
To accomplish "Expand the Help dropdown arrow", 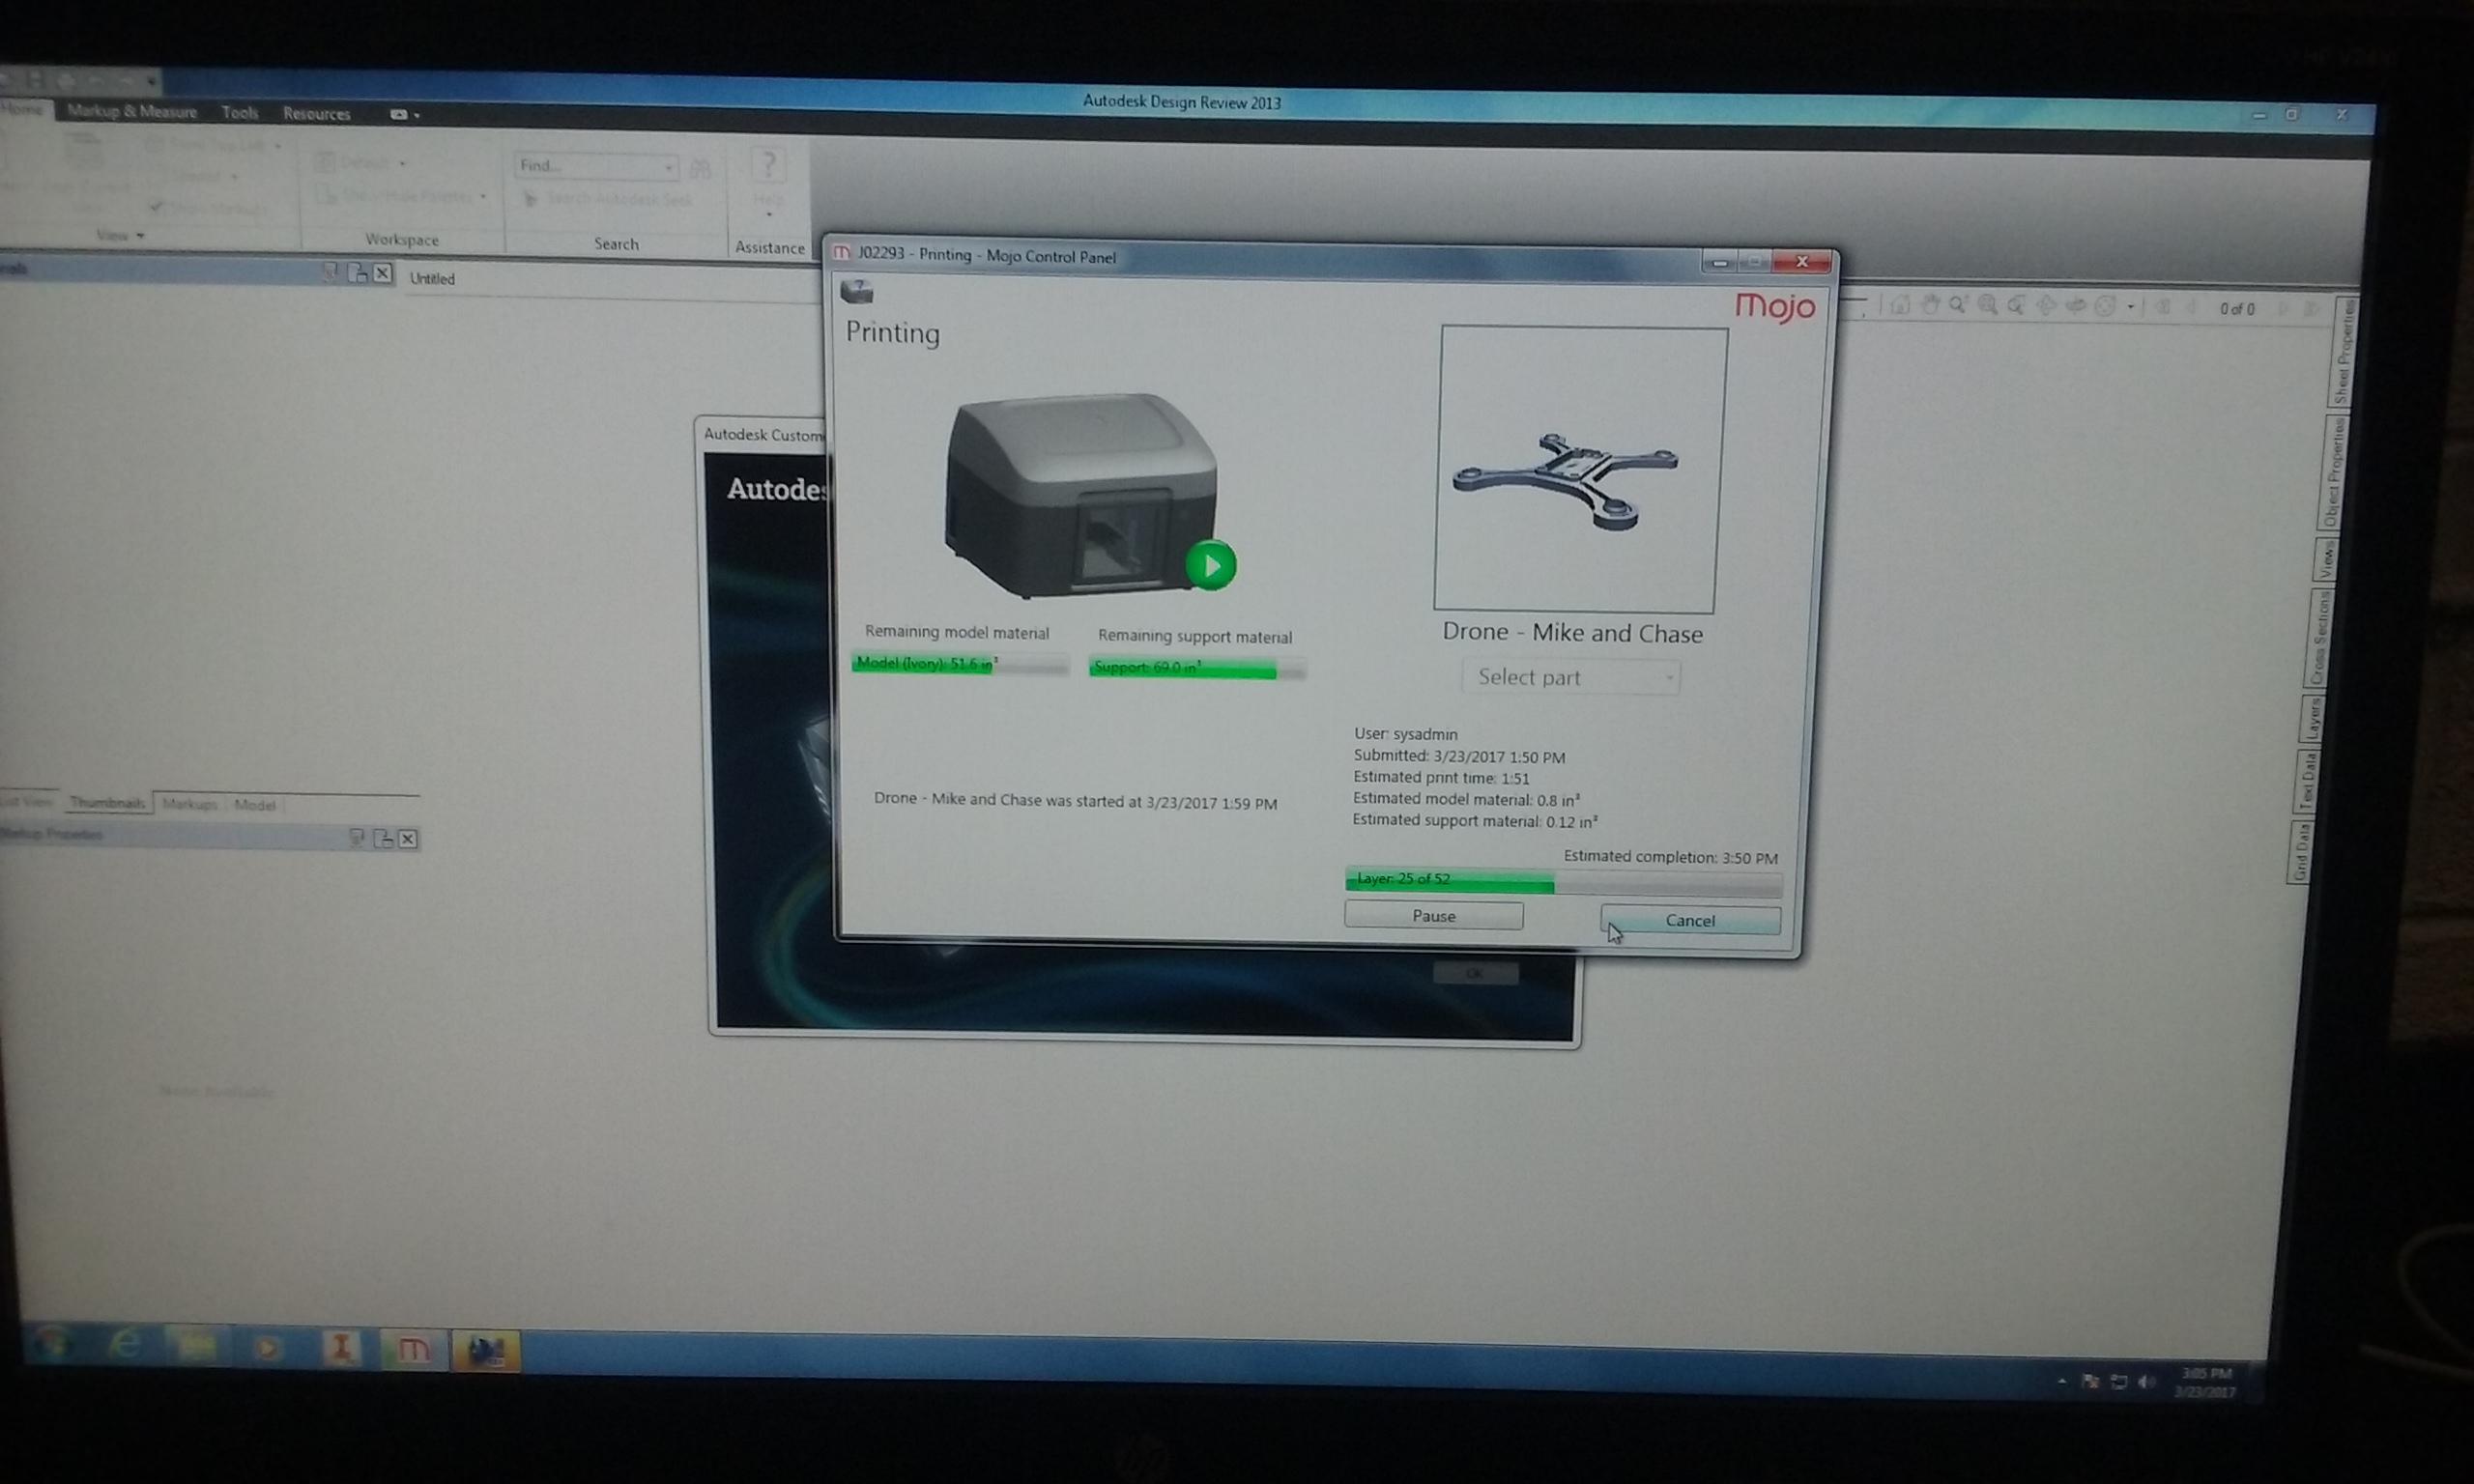I will pyautogui.click(x=769, y=215).
